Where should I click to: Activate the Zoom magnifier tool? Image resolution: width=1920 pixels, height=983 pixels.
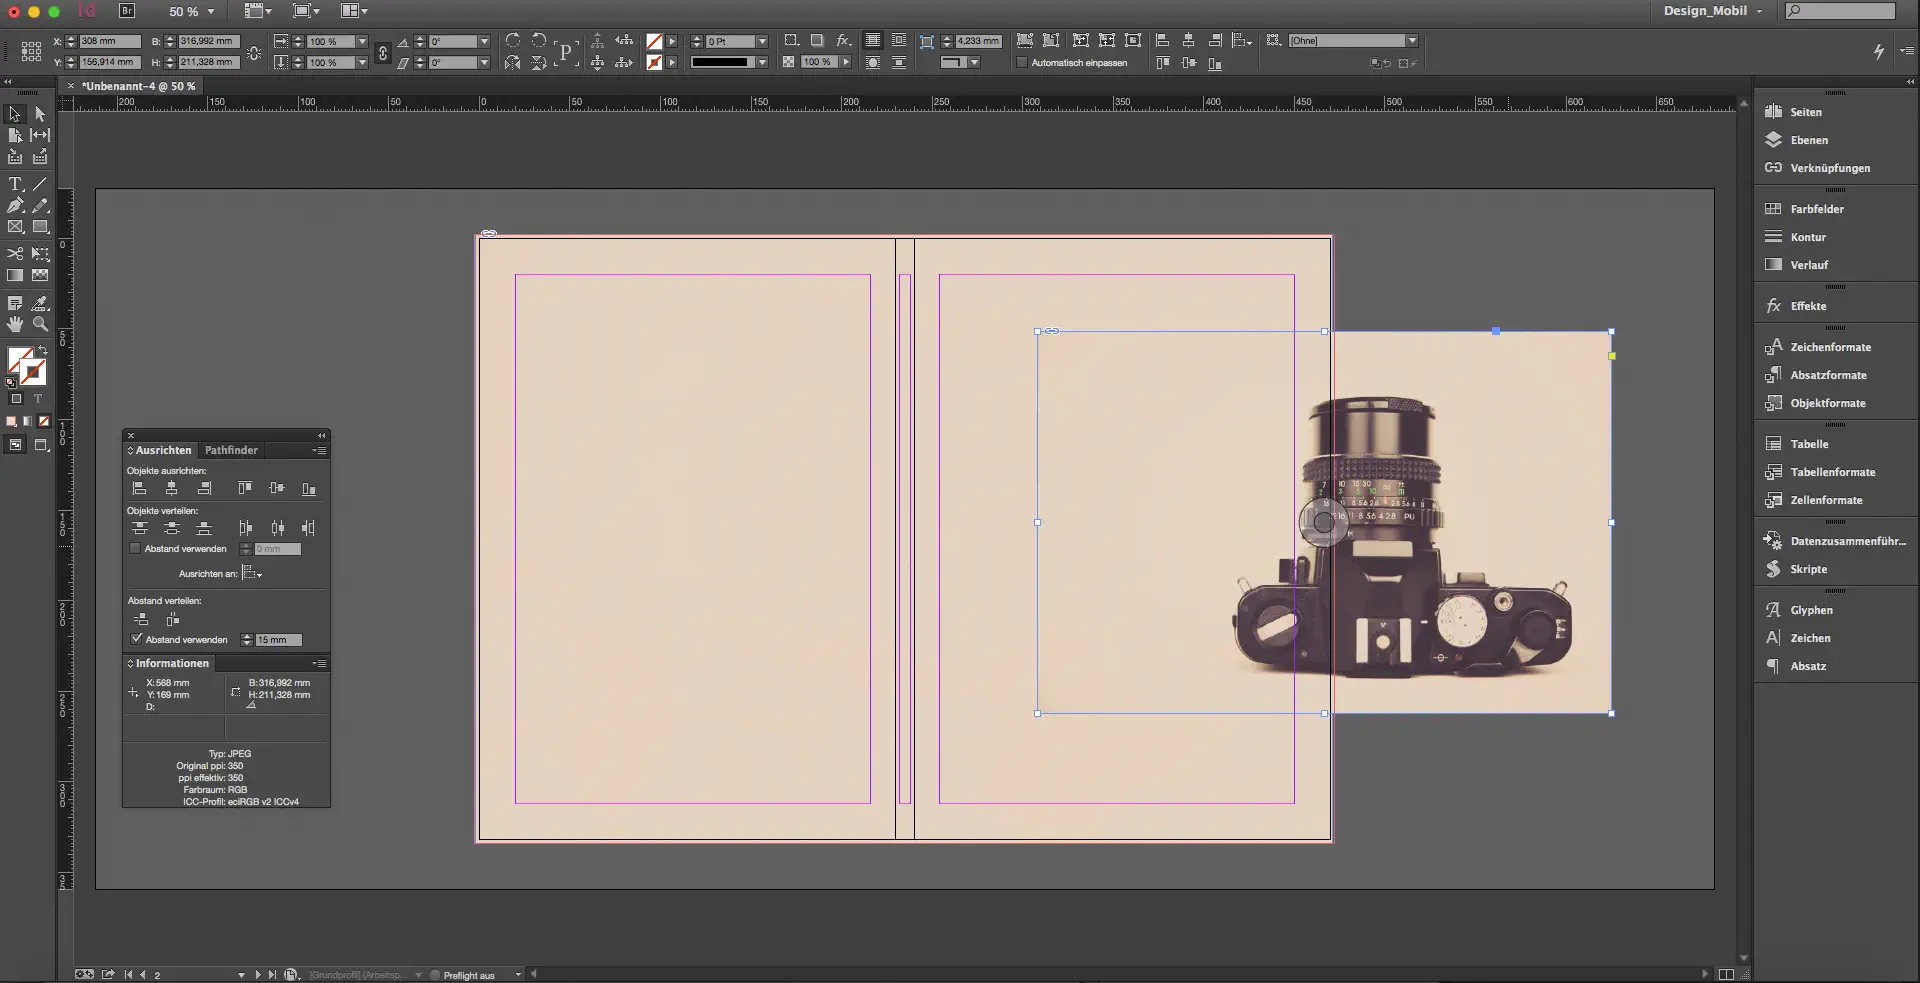click(x=40, y=324)
